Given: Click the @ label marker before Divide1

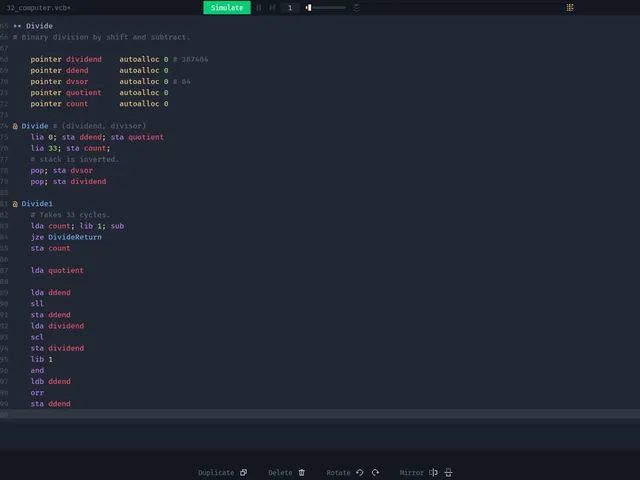Looking at the screenshot, I should [x=15, y=204].
